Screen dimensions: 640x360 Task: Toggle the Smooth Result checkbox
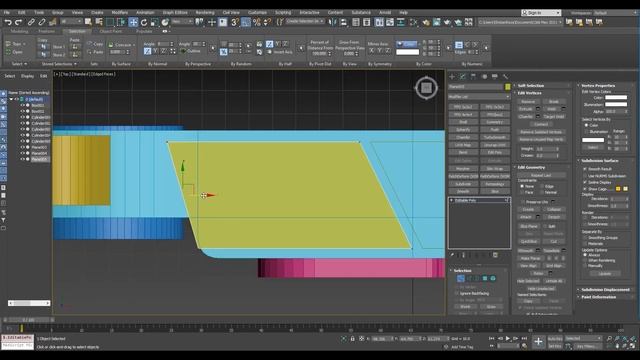click(584, 169)
